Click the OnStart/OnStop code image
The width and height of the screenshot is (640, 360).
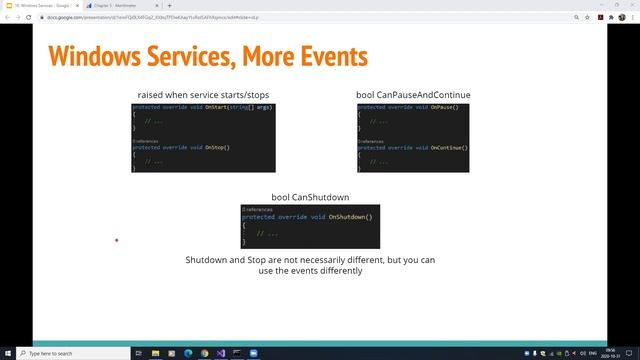tap(203, 138)
